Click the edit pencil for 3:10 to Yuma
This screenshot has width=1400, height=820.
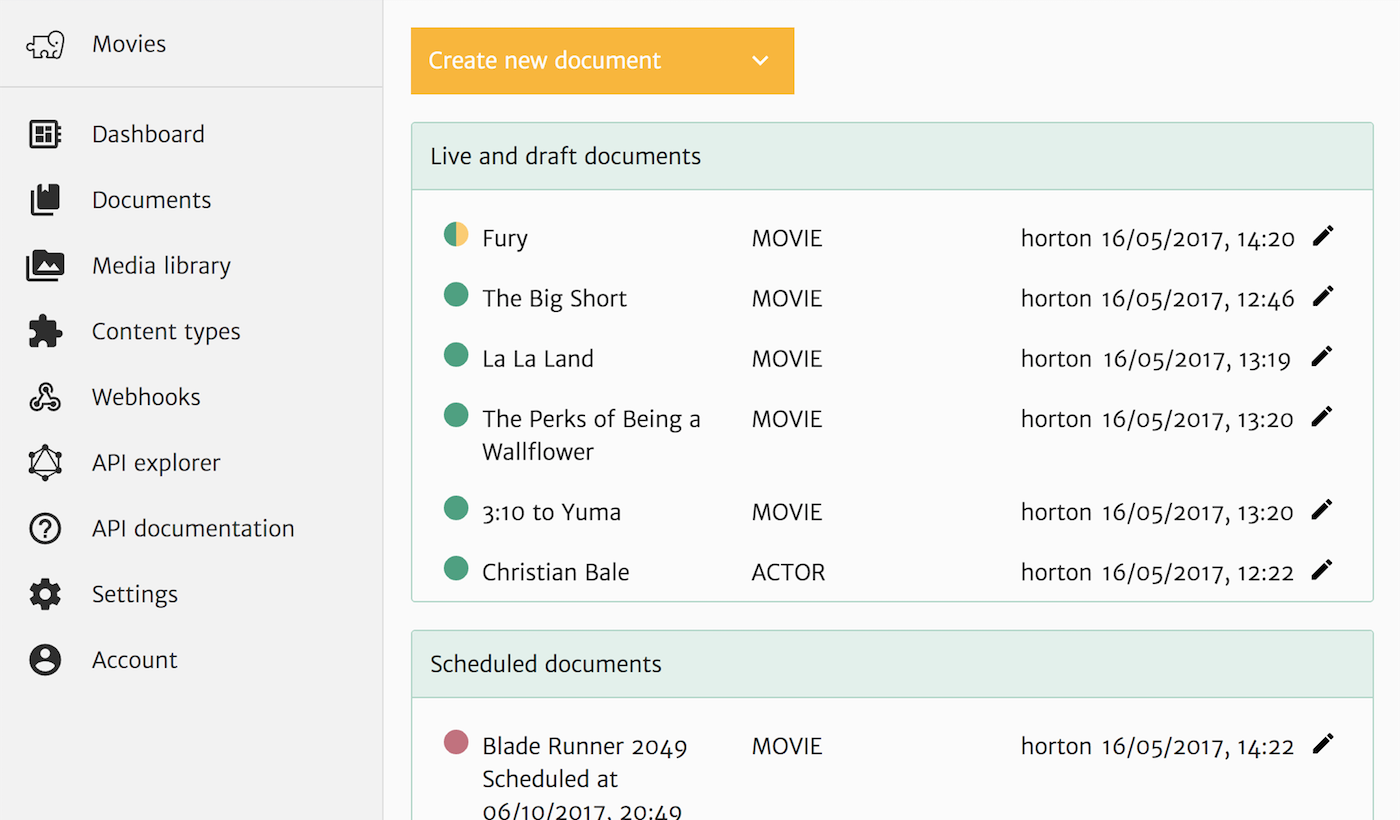[1323, 509]
